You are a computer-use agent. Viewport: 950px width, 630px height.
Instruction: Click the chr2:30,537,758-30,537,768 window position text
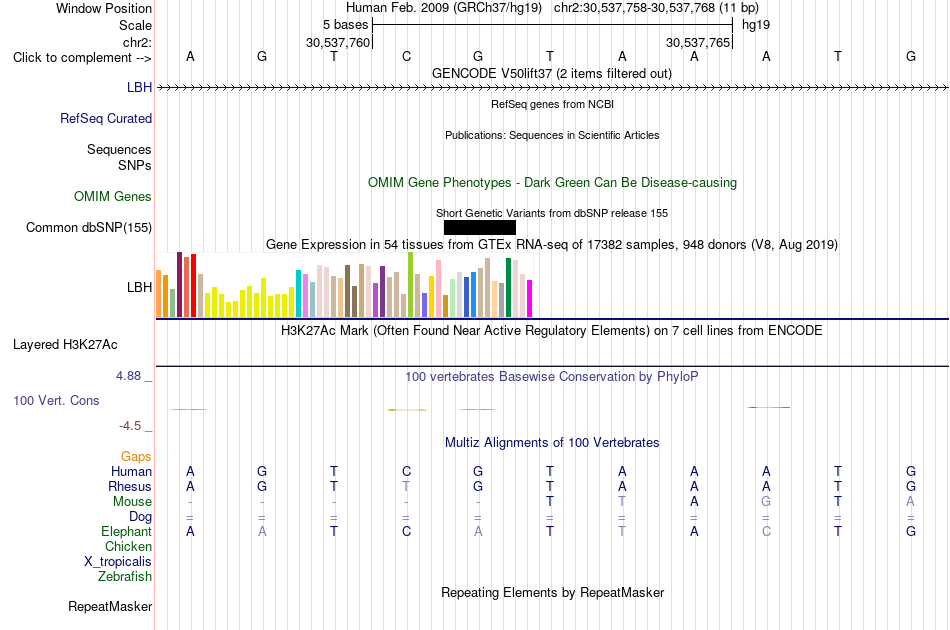[x=656, y=8]
